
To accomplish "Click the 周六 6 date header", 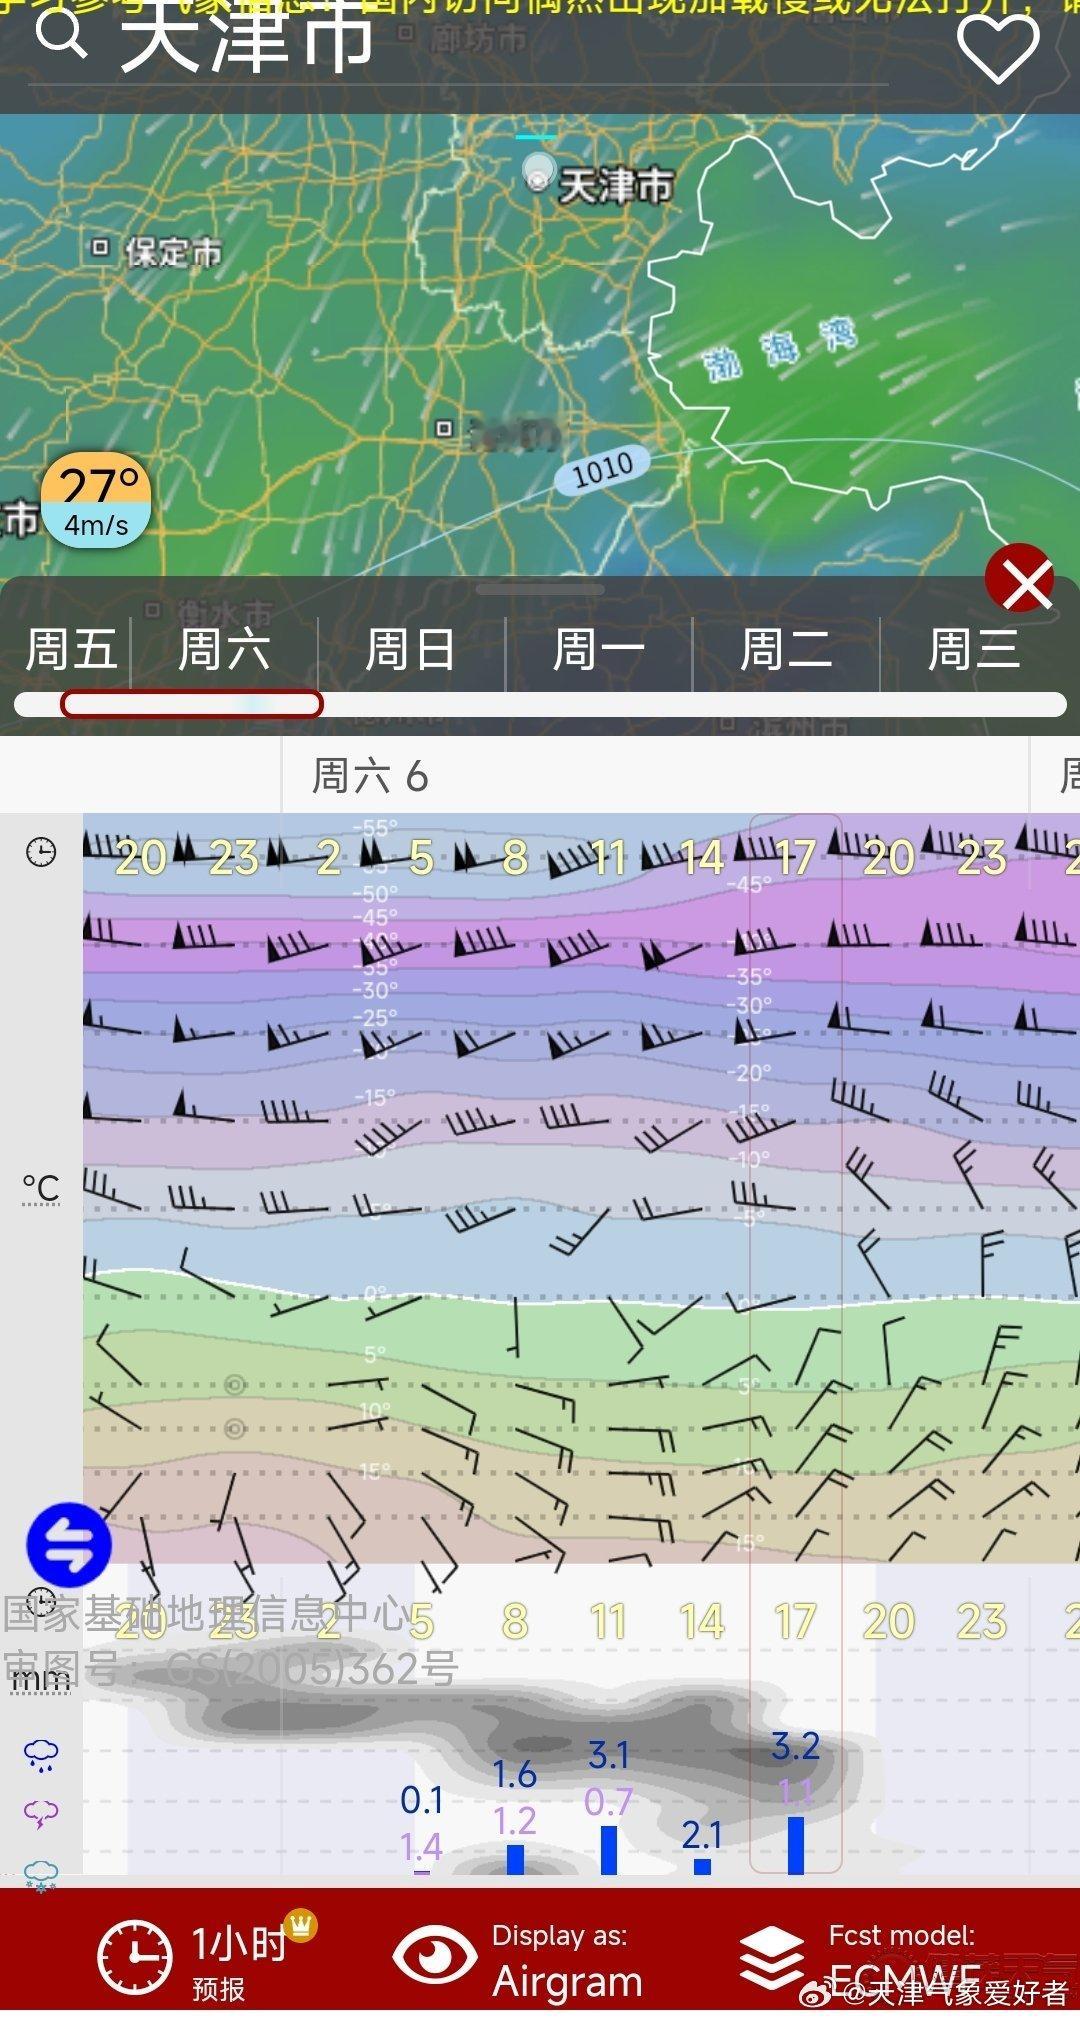I will [x=370, y=776].
